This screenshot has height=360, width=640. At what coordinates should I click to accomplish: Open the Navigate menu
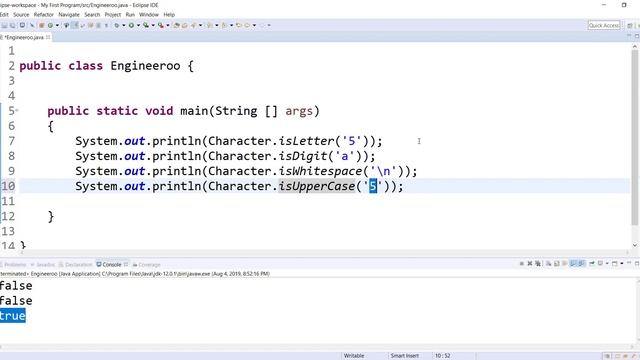69,15
